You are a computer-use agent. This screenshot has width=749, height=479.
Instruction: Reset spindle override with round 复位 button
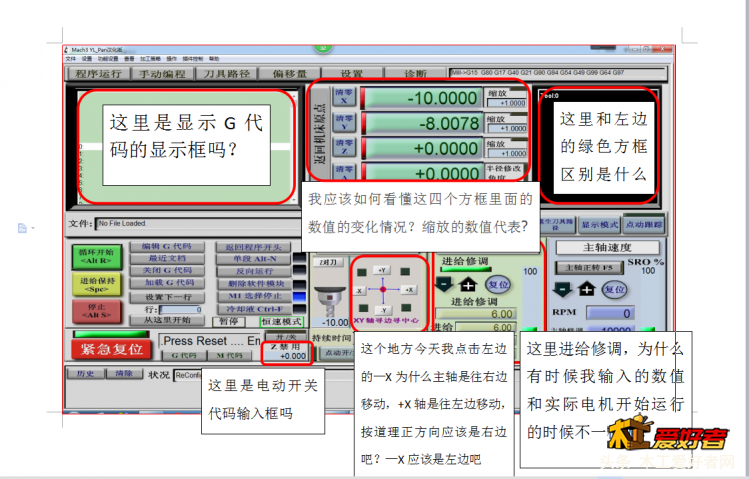pos(614,289)
